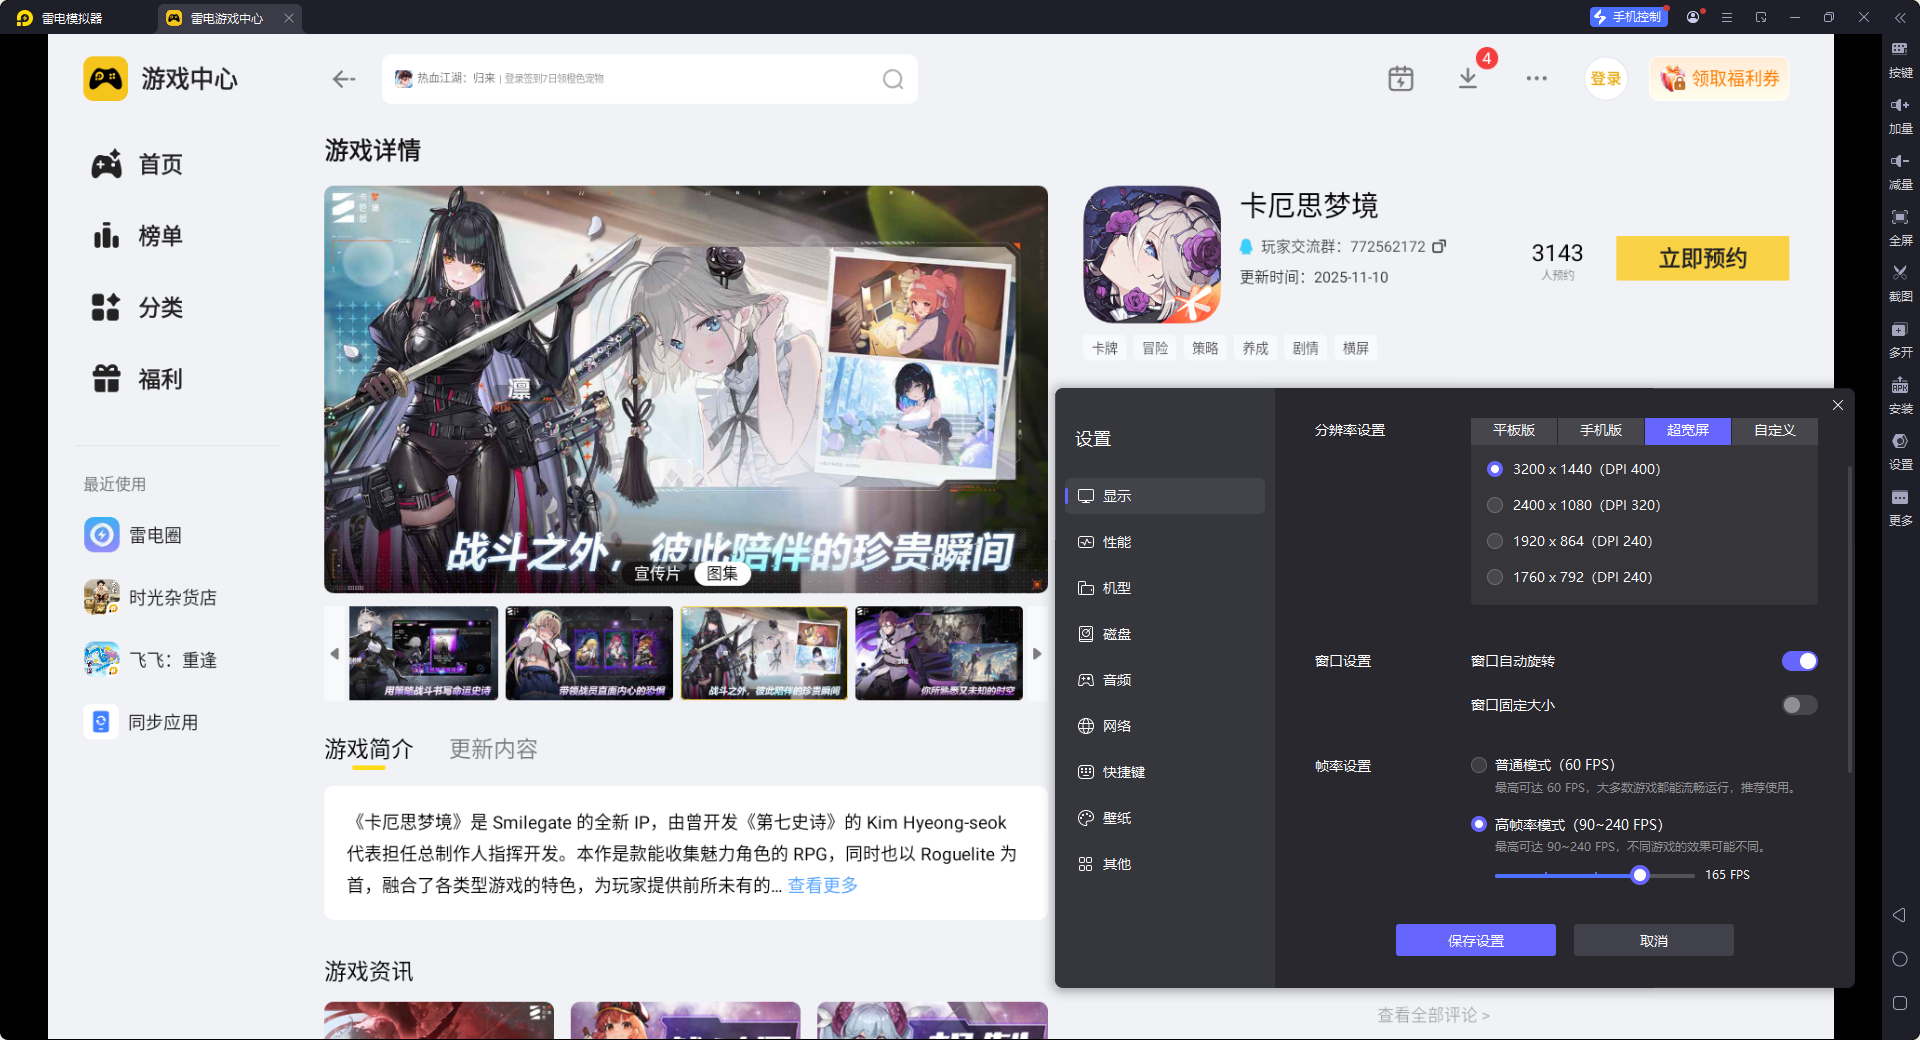Close the settings dialog
The height and width of the screenshot is (1040, 1920).
click(1838, 405)
